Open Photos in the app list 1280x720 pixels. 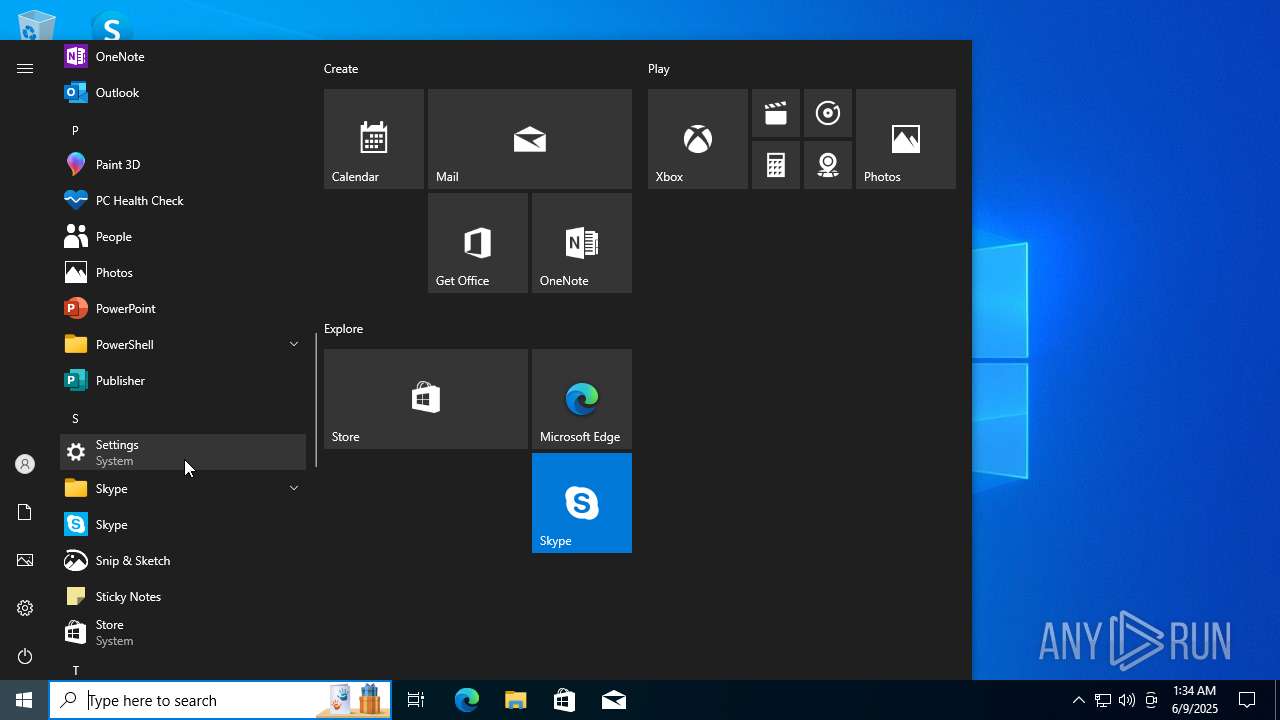183,272
